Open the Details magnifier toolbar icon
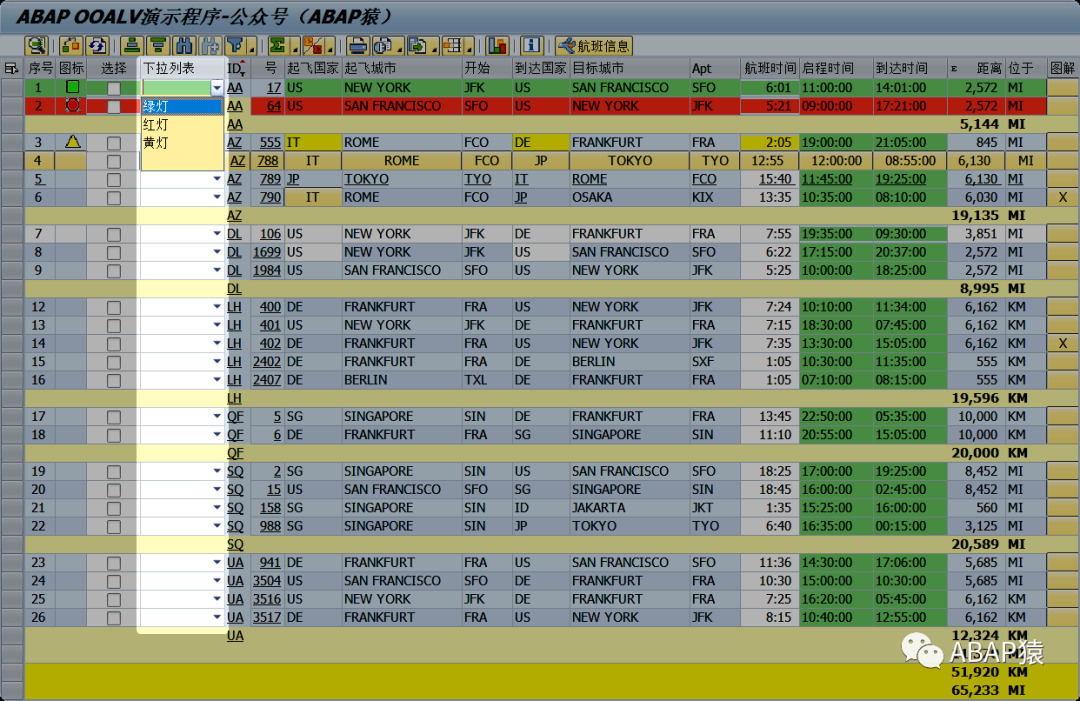The width and height of the screenshot is (1080, 701). (36, 46)
